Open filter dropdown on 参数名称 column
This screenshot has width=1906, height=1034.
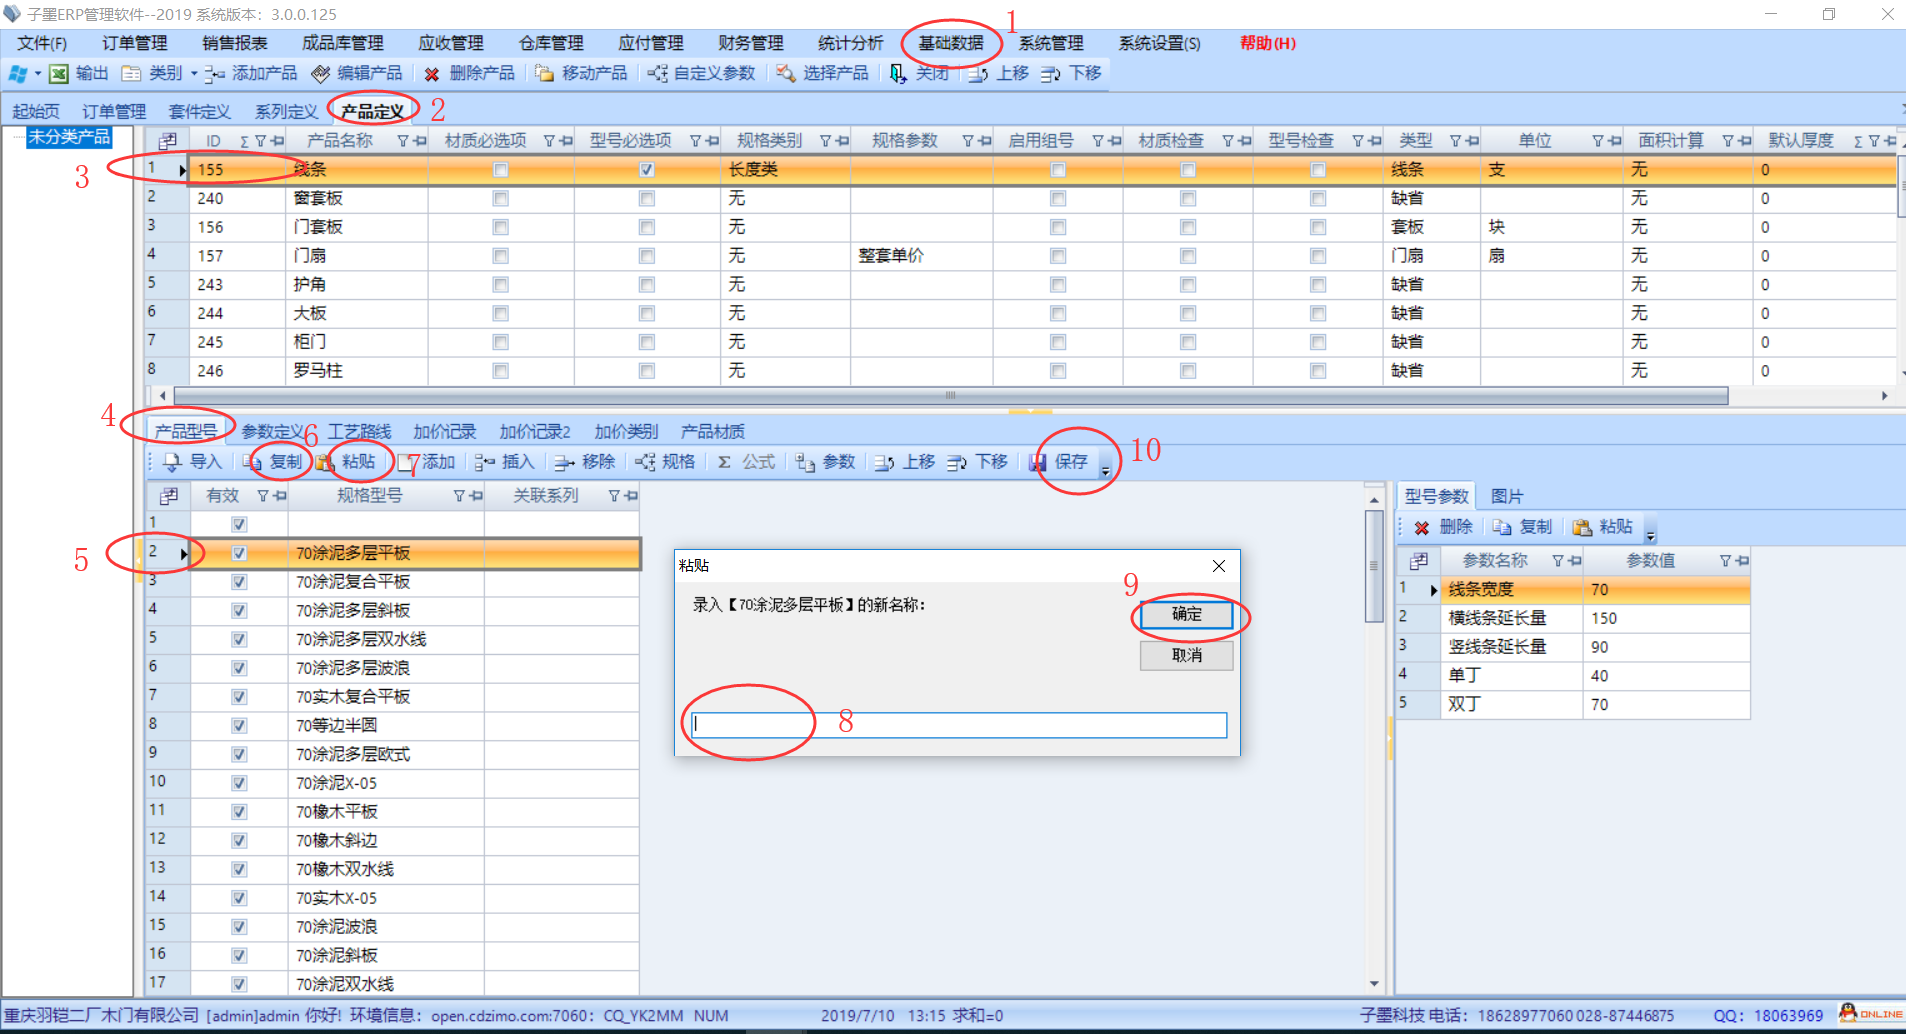pos(1557,561)
